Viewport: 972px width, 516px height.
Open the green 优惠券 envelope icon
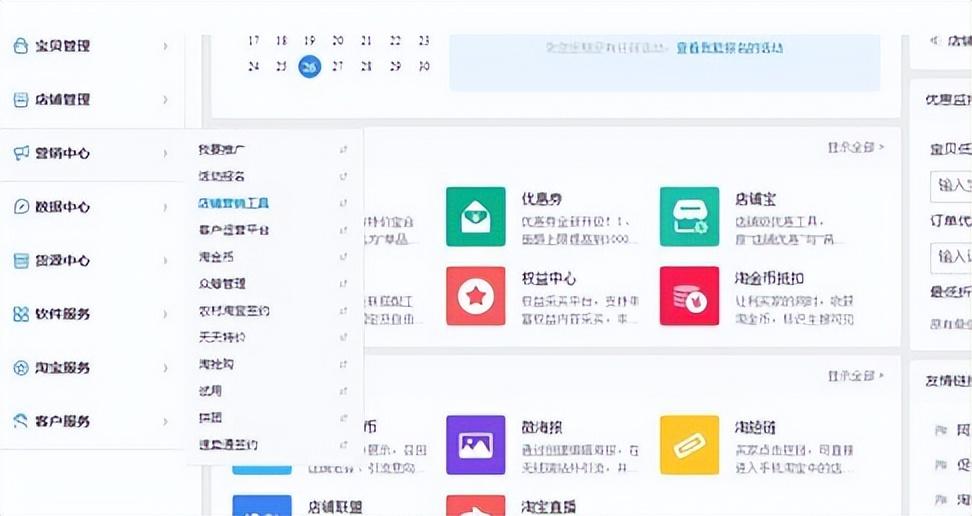pyautogui.click(x=475, y=216)
